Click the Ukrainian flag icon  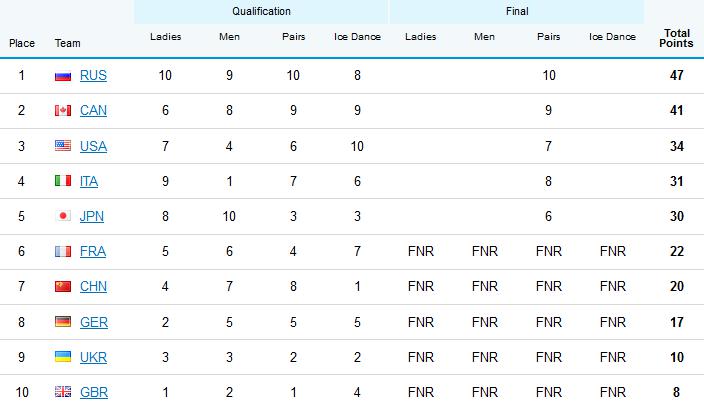pyautogui.click(x=63, y=357)
